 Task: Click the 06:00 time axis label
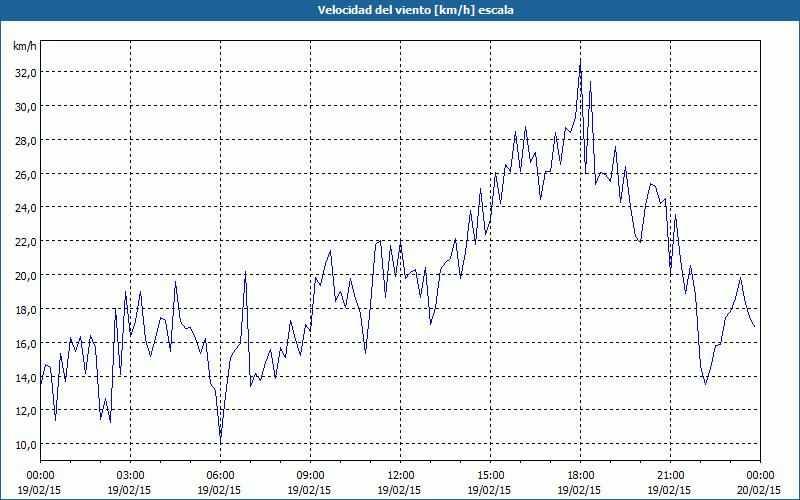(x=220, y=476)
